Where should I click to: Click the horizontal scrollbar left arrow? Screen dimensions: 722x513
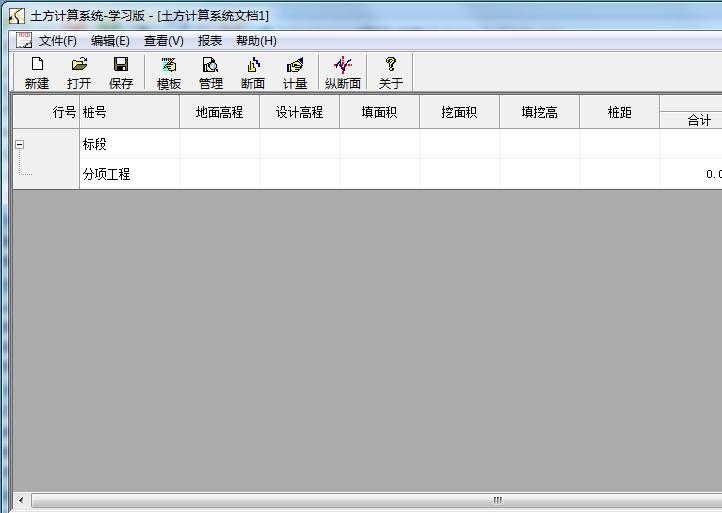click(19, 501)
